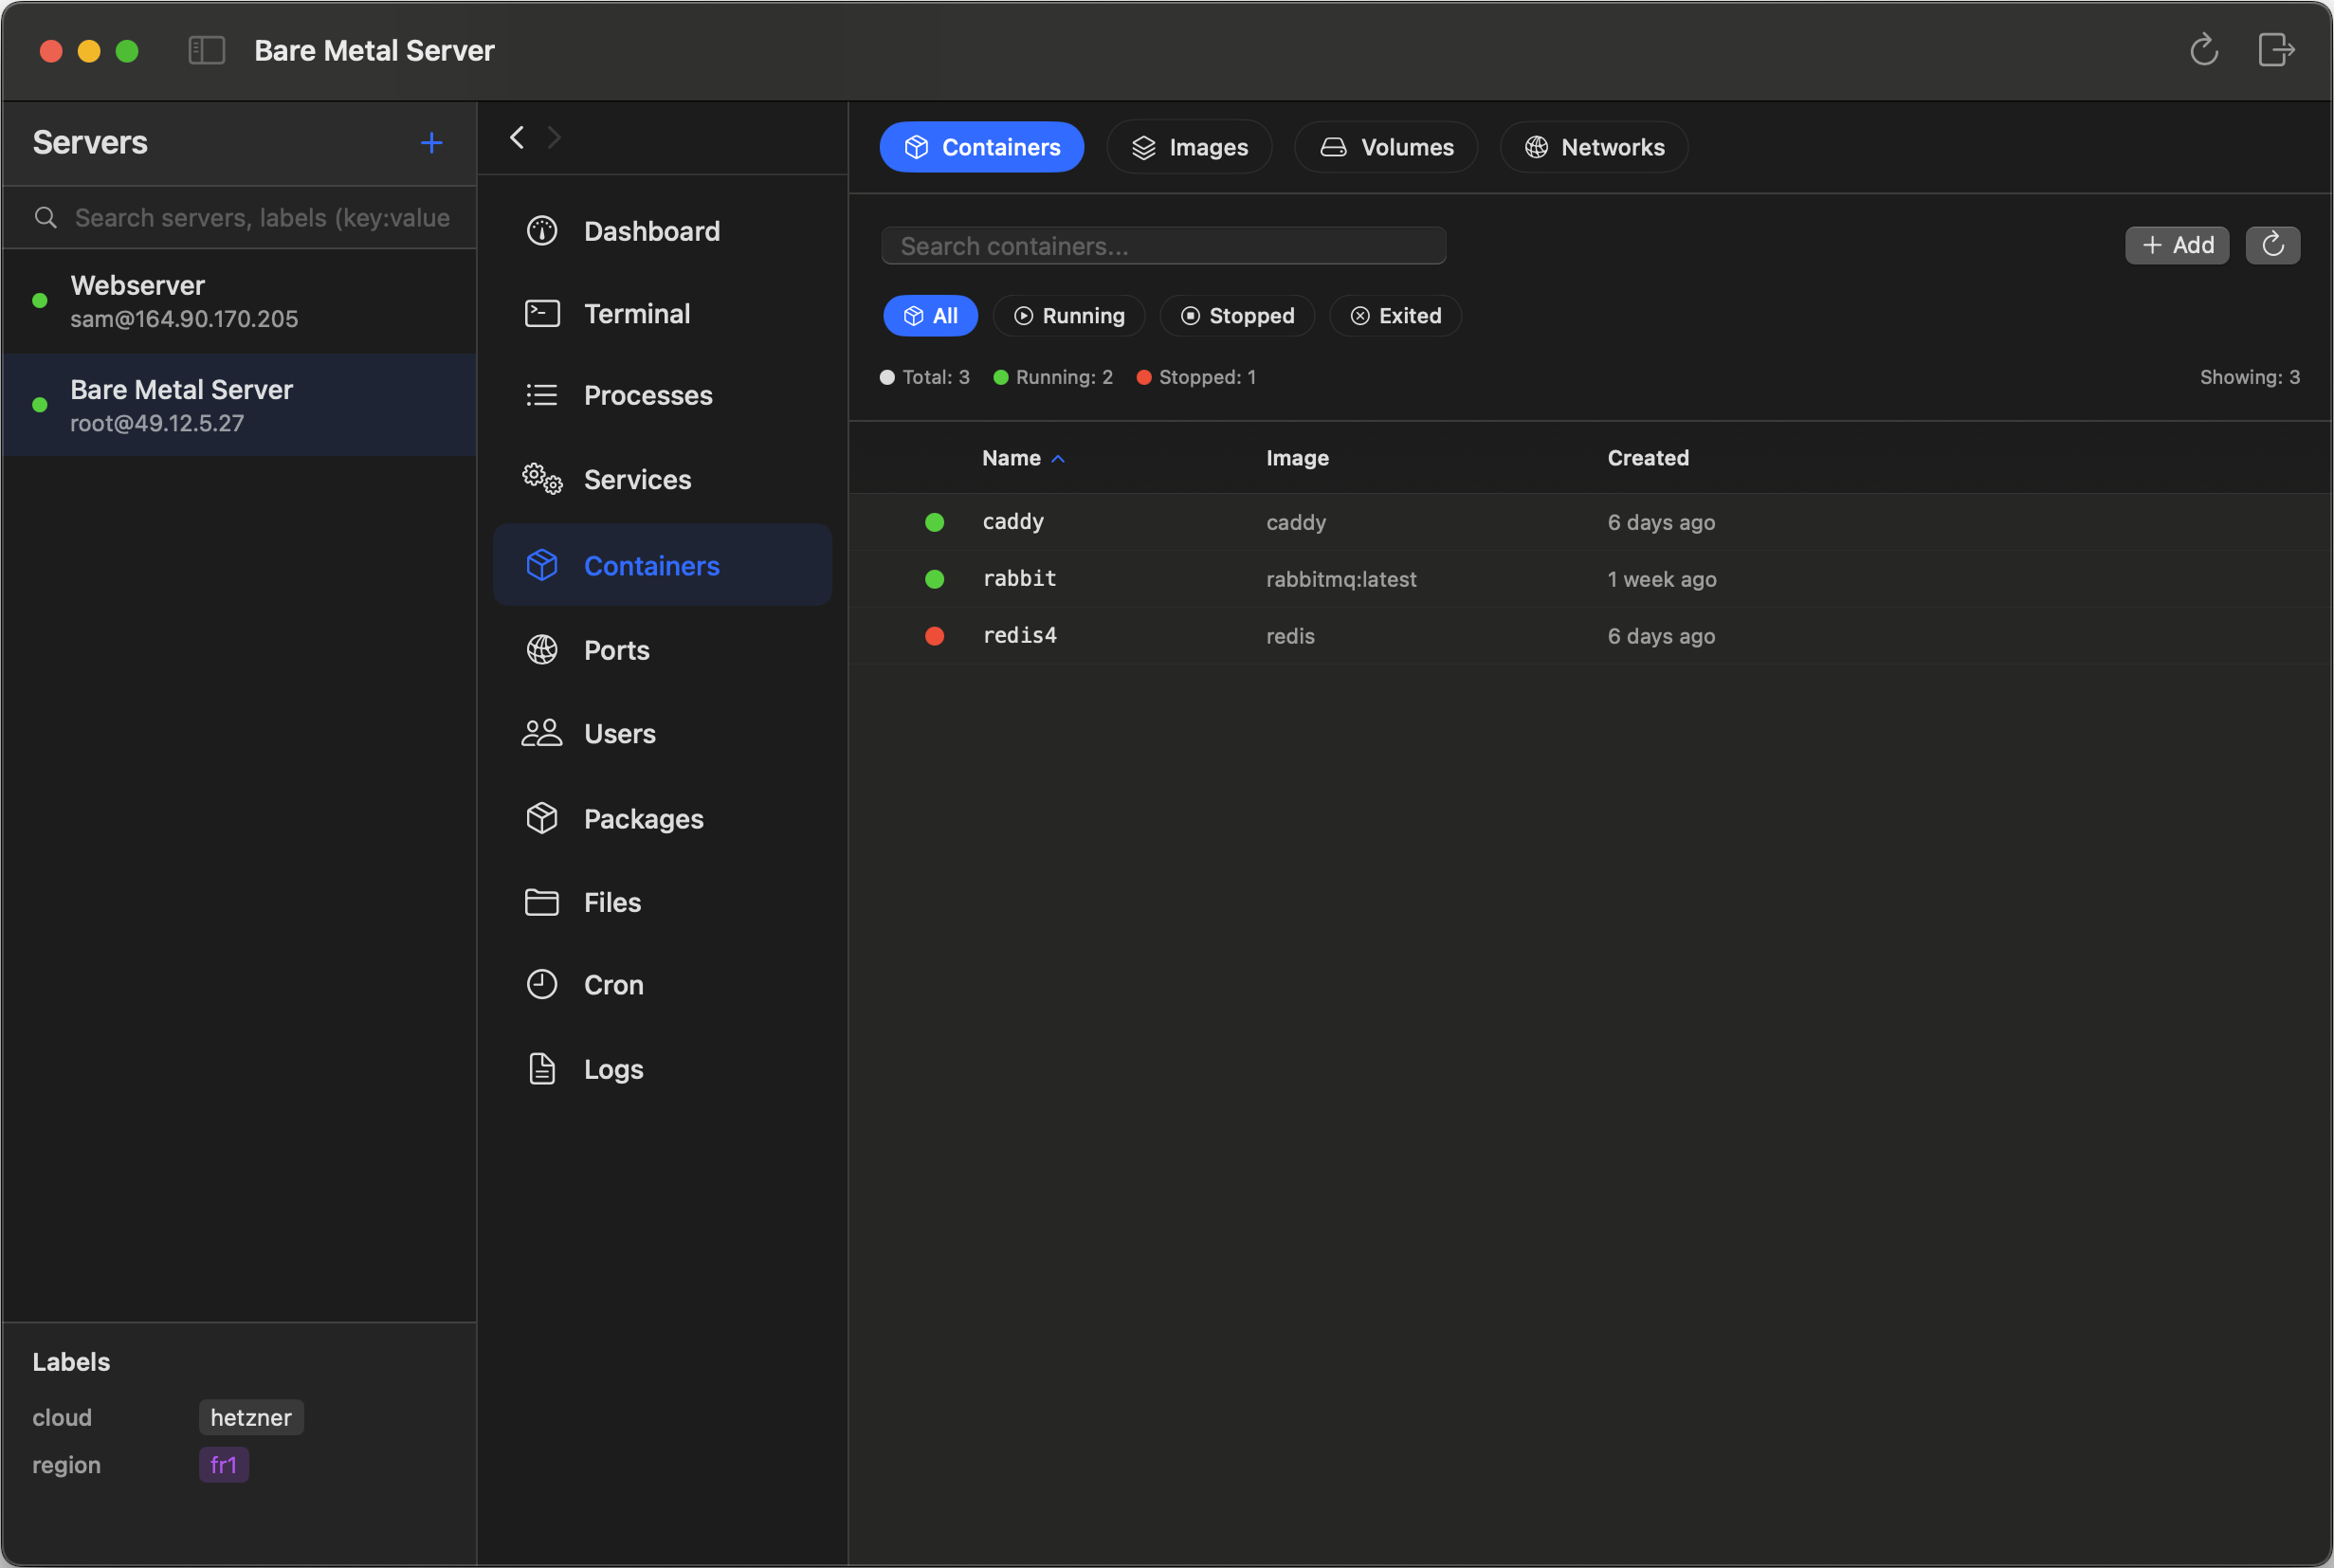Select the All filter chip

click(x=931, y=316)
